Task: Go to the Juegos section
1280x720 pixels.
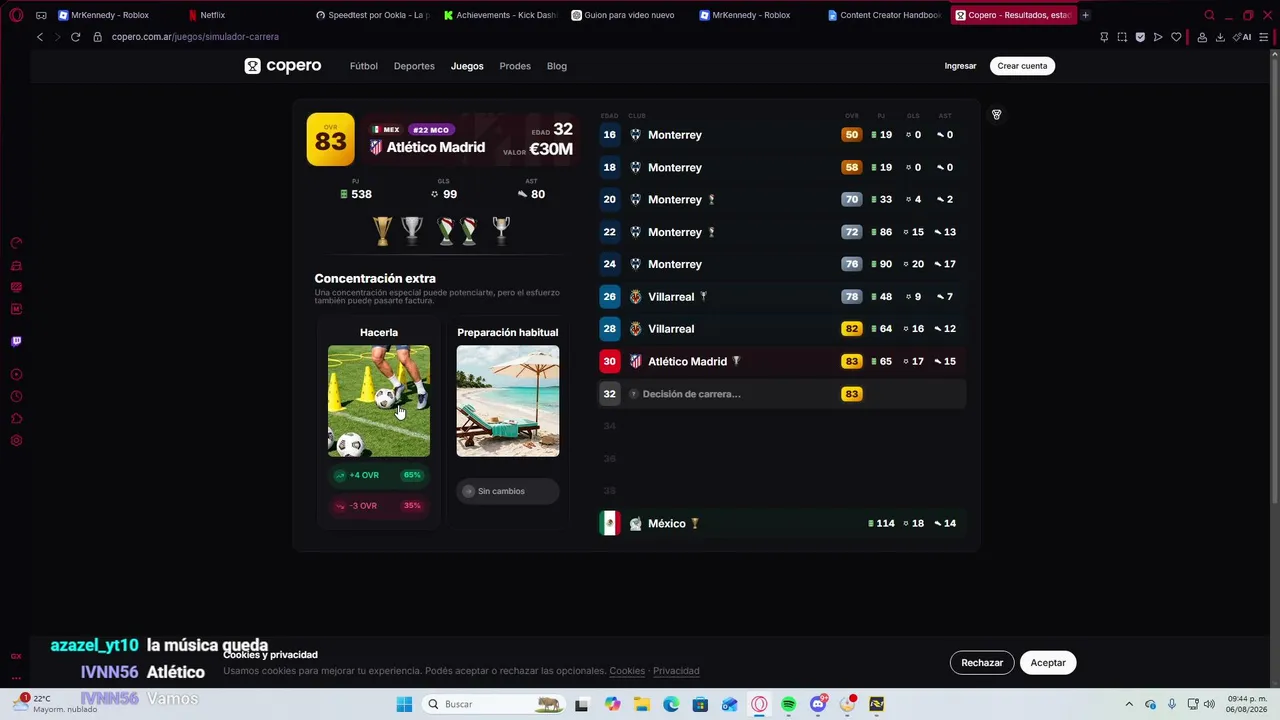Action: (x=467, y=66)
